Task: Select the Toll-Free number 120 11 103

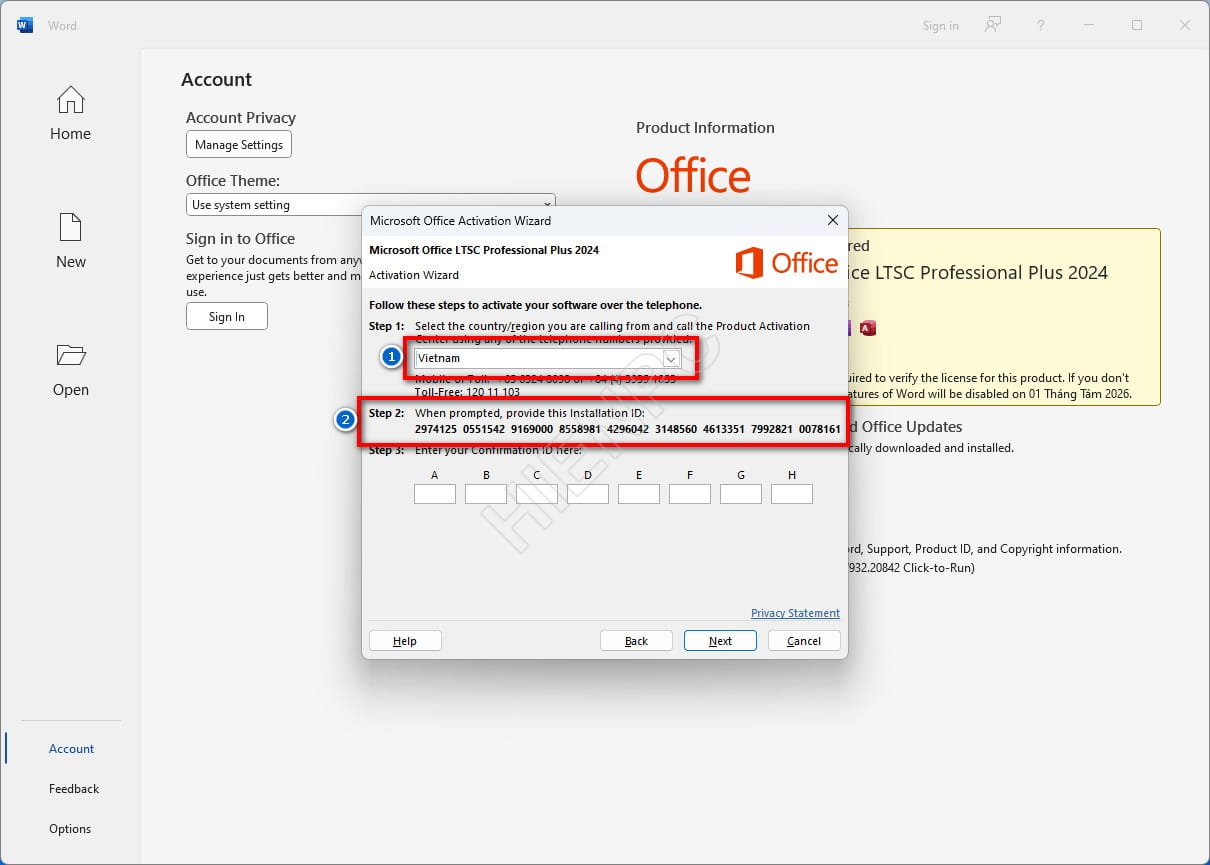Action: tap(492, 393)
